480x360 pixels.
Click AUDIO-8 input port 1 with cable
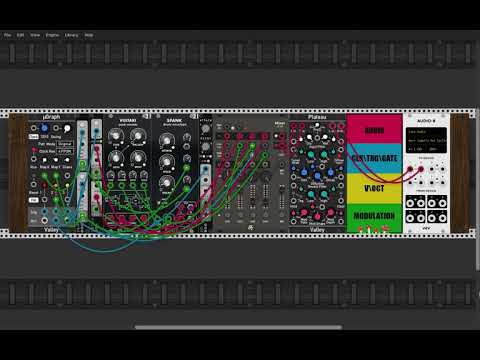pyautogui.click(x=410, y=169)
